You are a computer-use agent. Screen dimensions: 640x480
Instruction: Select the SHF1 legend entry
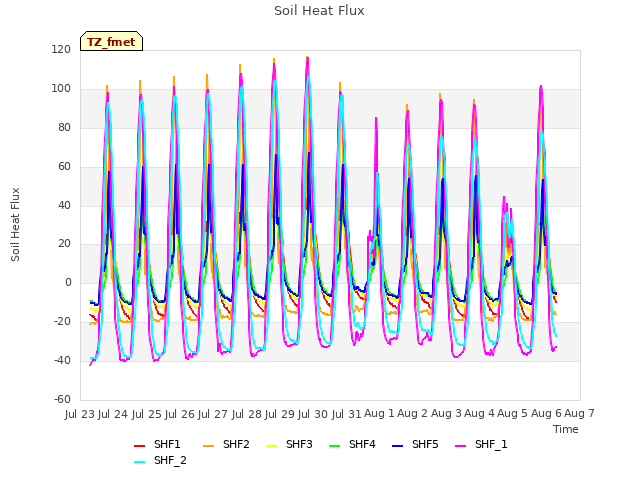(x=157, y=444)
